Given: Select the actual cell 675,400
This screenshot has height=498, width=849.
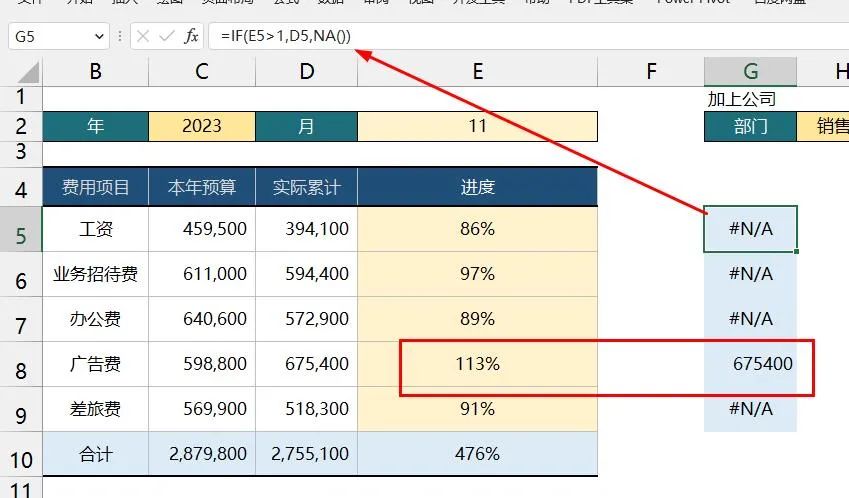Looking at the screenshot, I should pos(306,364).
